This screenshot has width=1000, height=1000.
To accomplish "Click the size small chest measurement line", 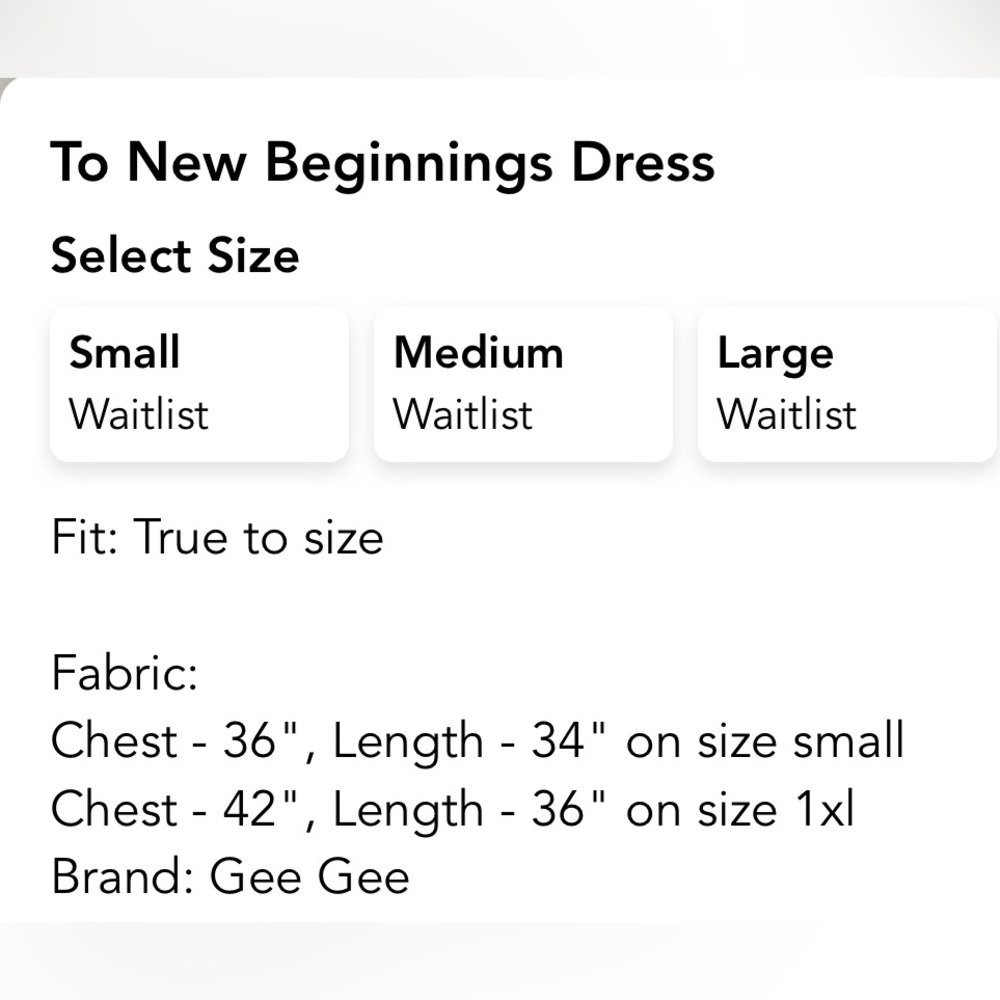I will [x=477, y=741].
